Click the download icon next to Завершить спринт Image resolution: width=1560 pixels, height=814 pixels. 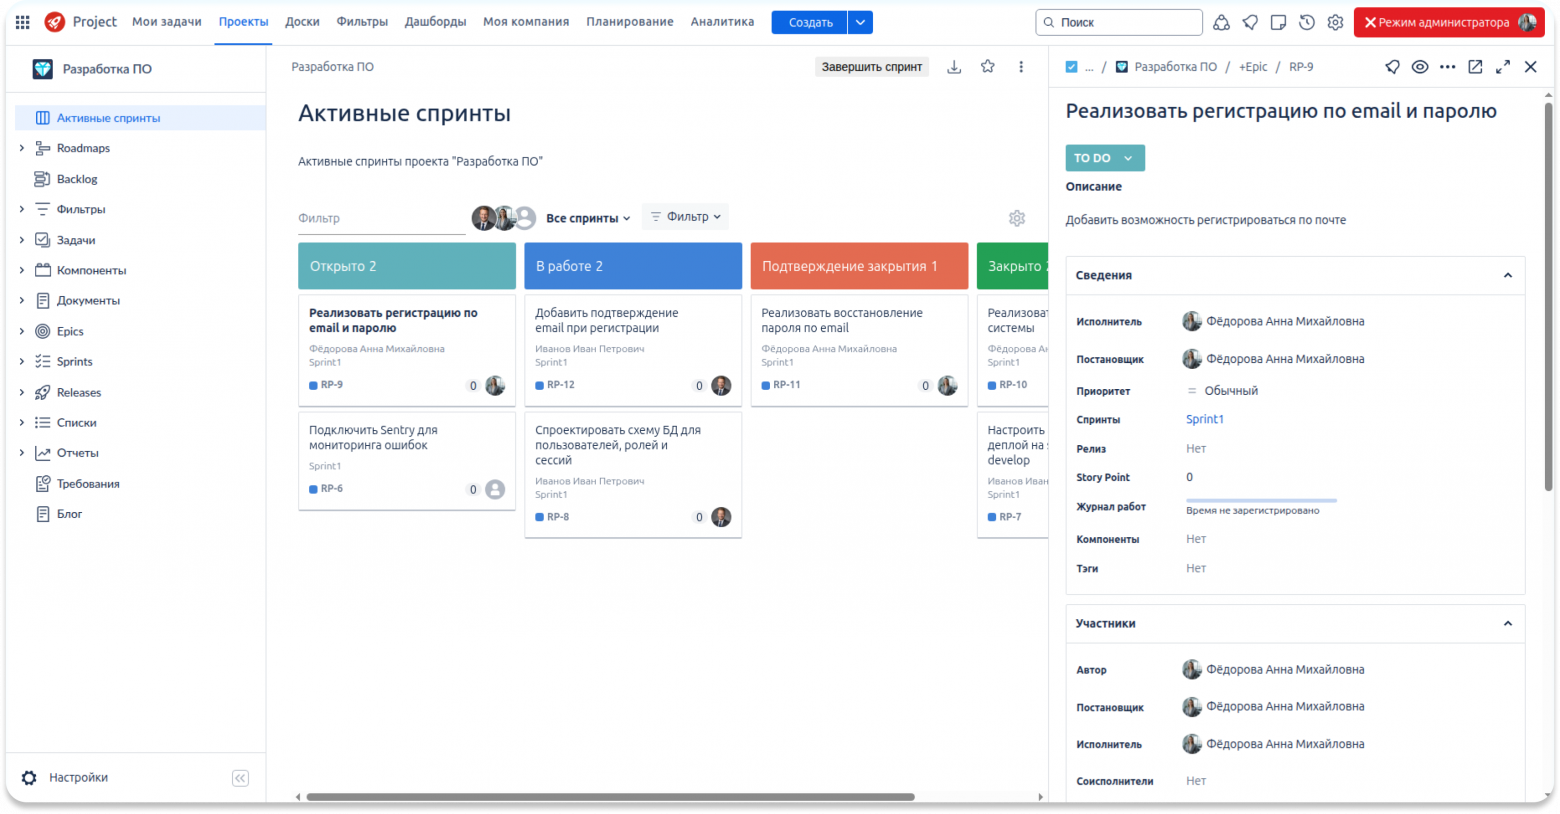(954, 67)
